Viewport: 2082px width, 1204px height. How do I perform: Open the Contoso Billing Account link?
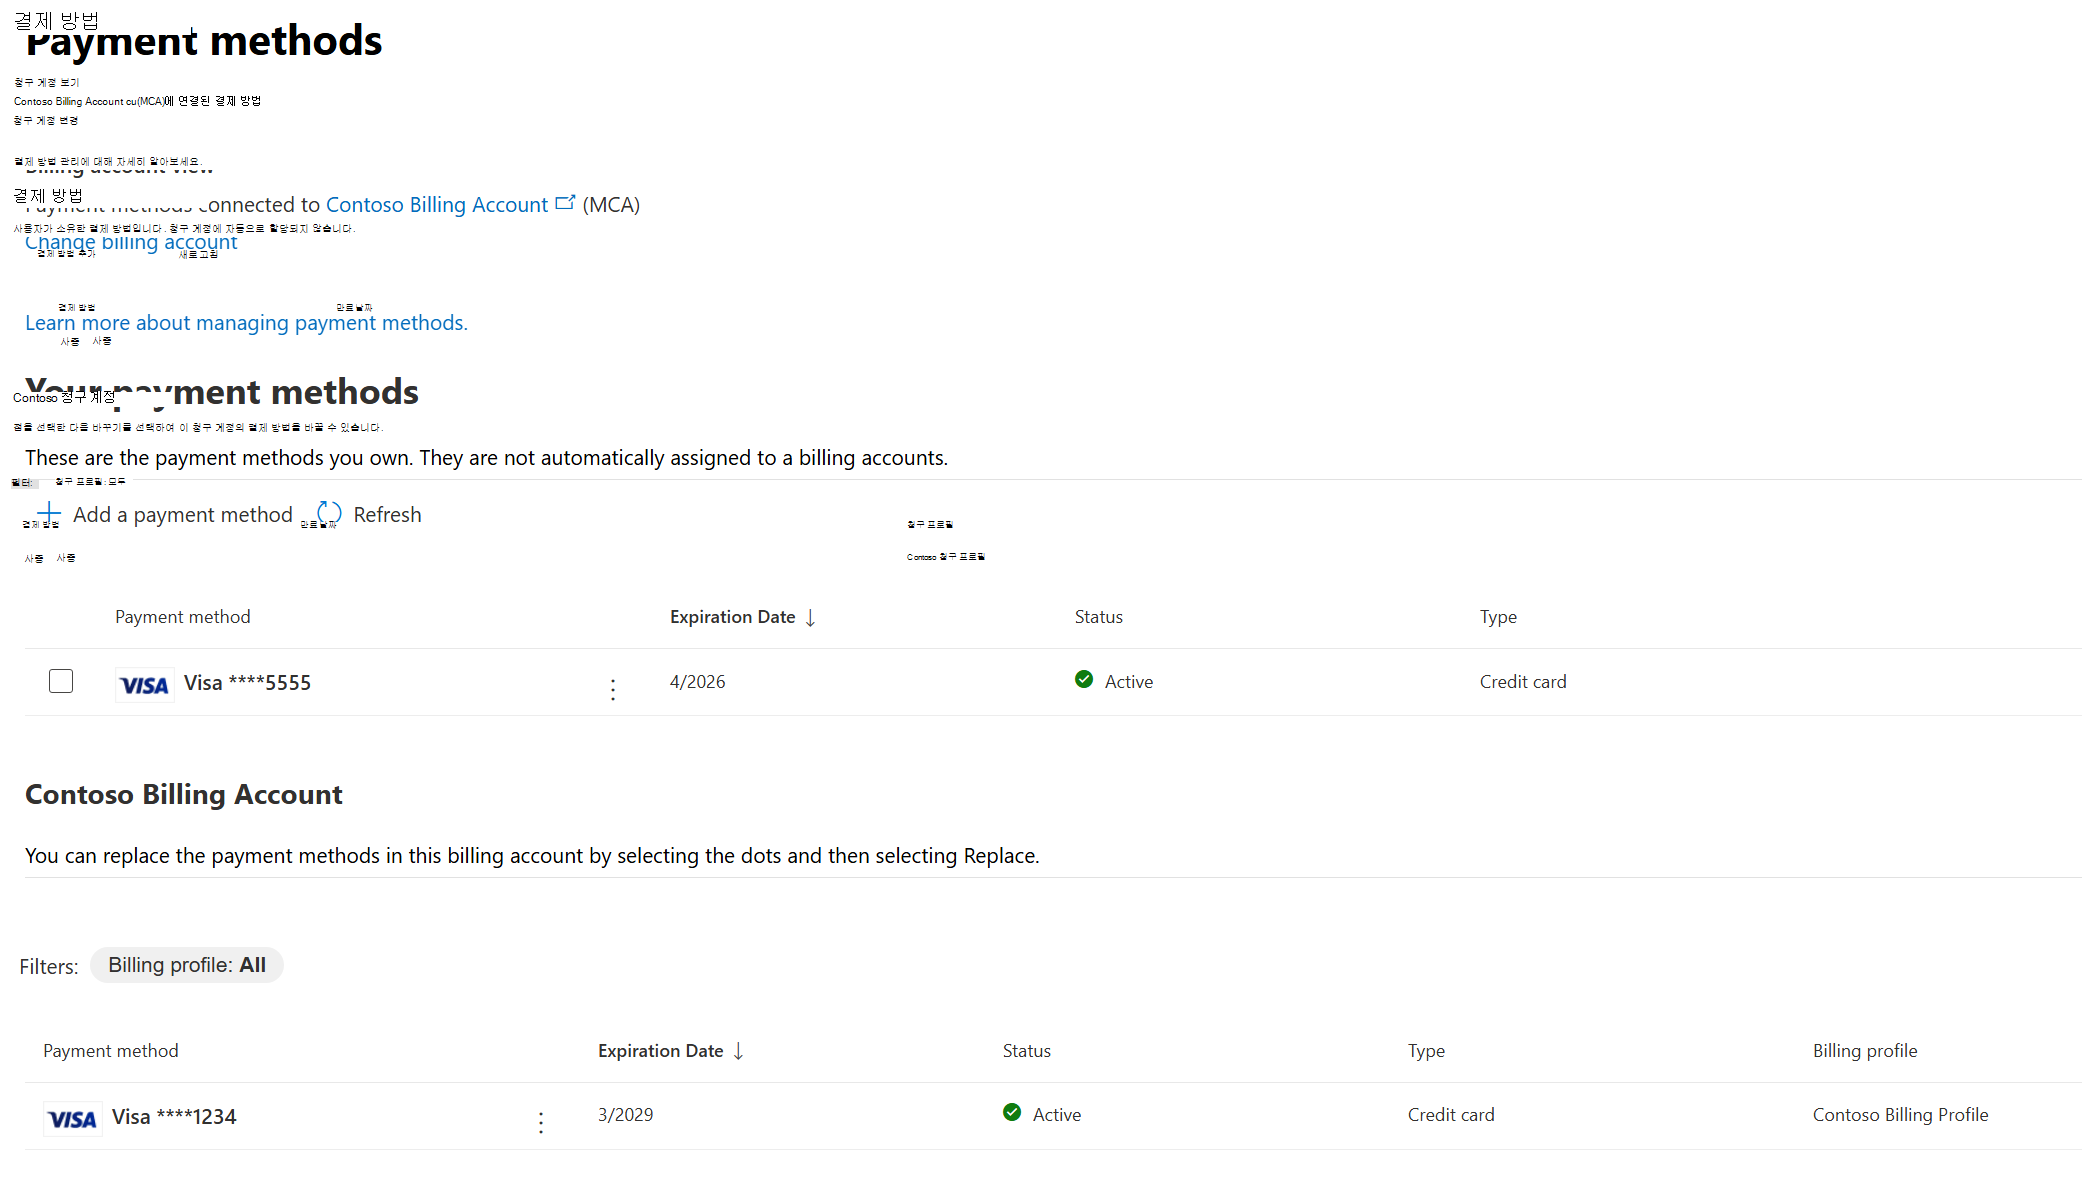tap(437, 204)
